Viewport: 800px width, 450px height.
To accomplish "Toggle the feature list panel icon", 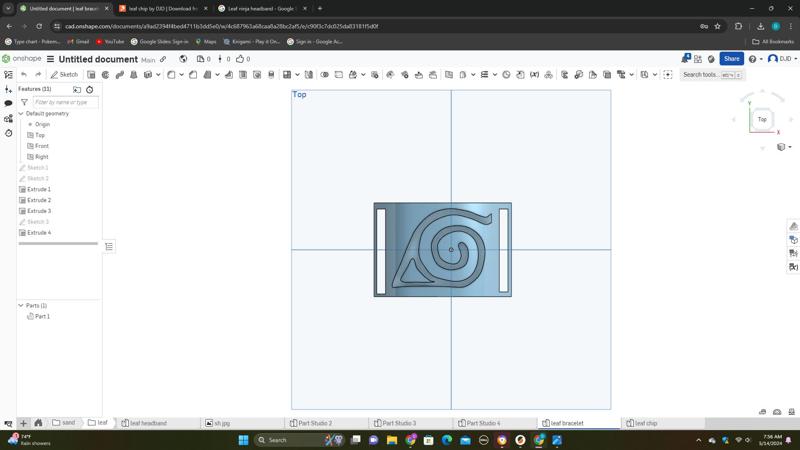I will [8, 74].
